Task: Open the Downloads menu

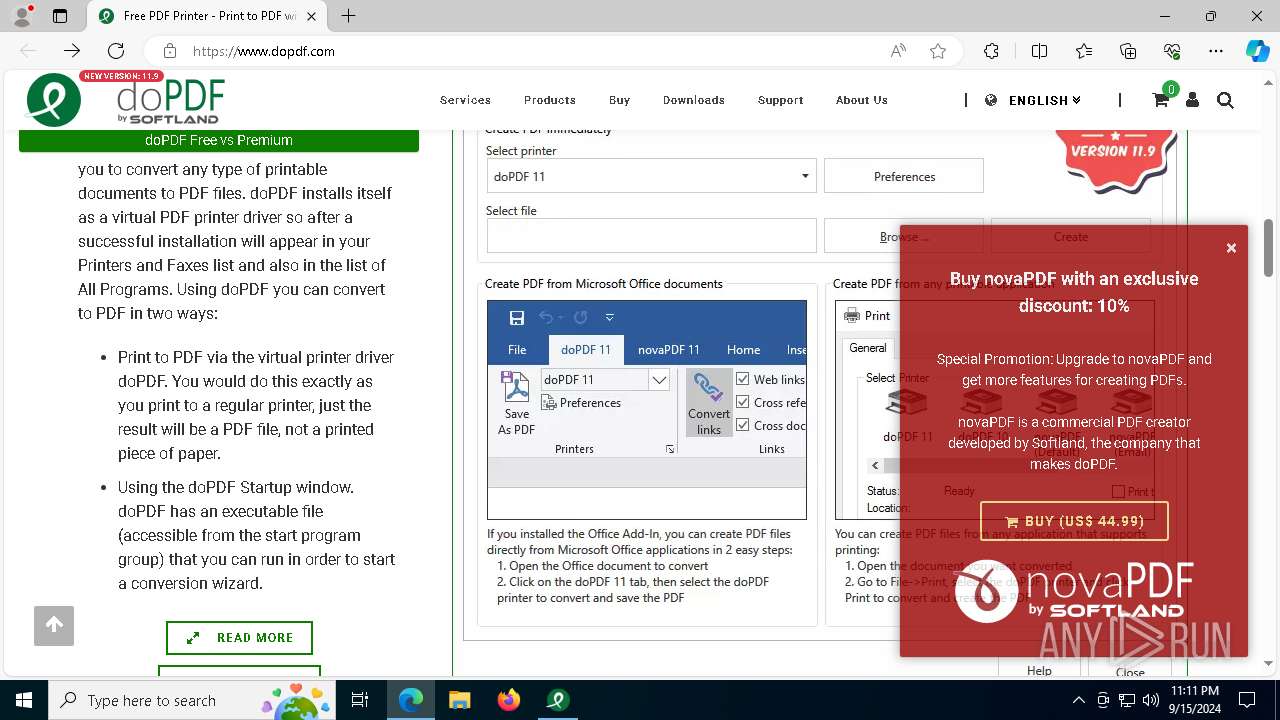Action: (x=693, y=100)
